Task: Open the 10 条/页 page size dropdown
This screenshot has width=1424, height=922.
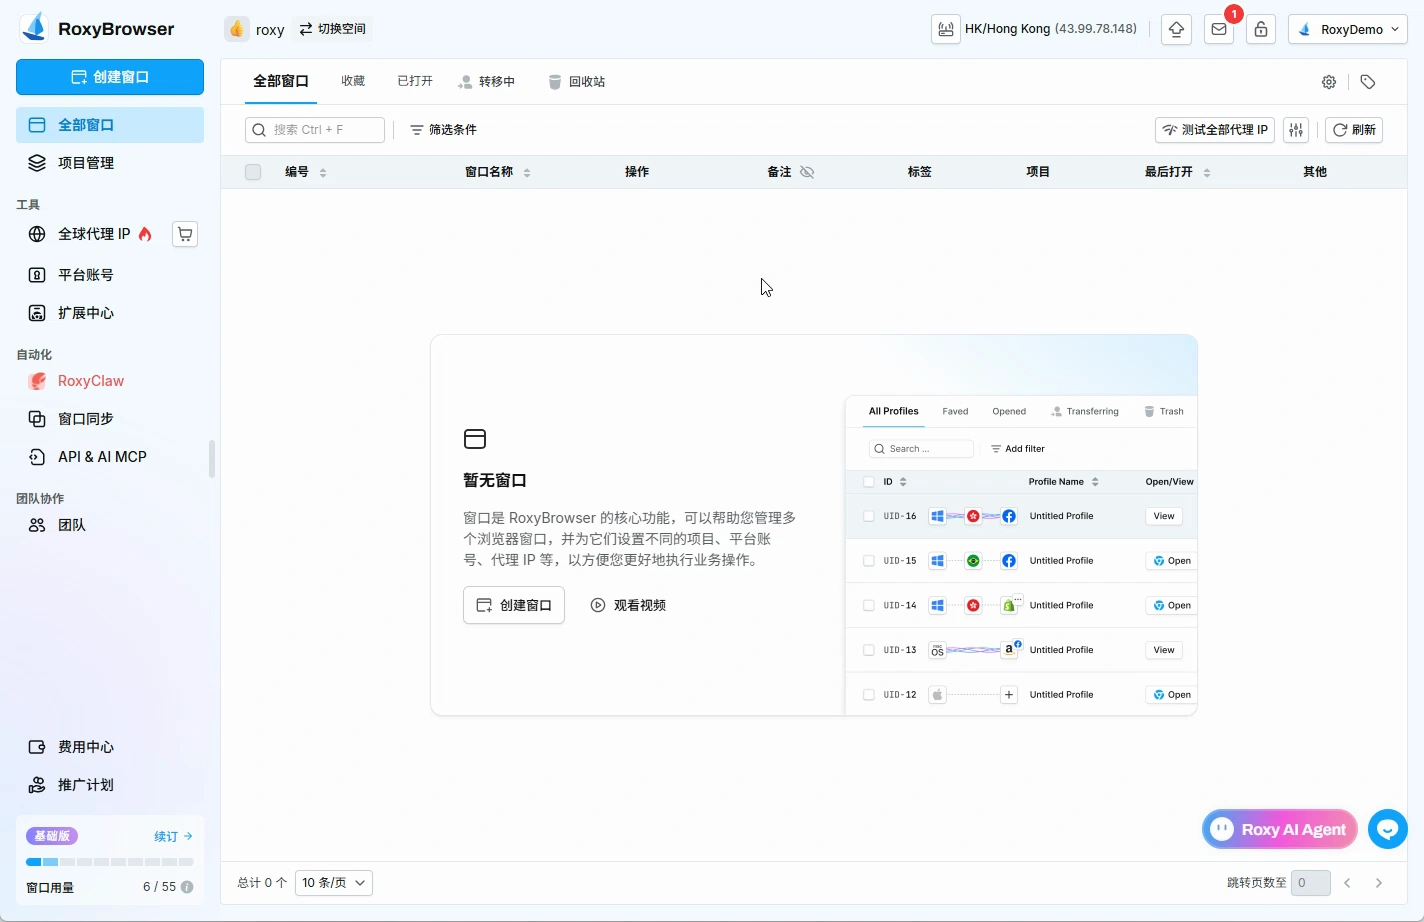Action: point(334,883)
